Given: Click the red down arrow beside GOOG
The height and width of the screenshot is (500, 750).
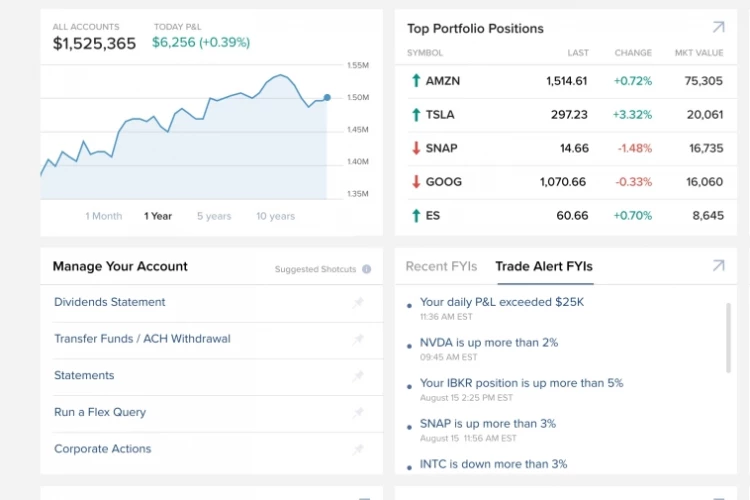Looking at the screenshot, I should tap(416, 182).
